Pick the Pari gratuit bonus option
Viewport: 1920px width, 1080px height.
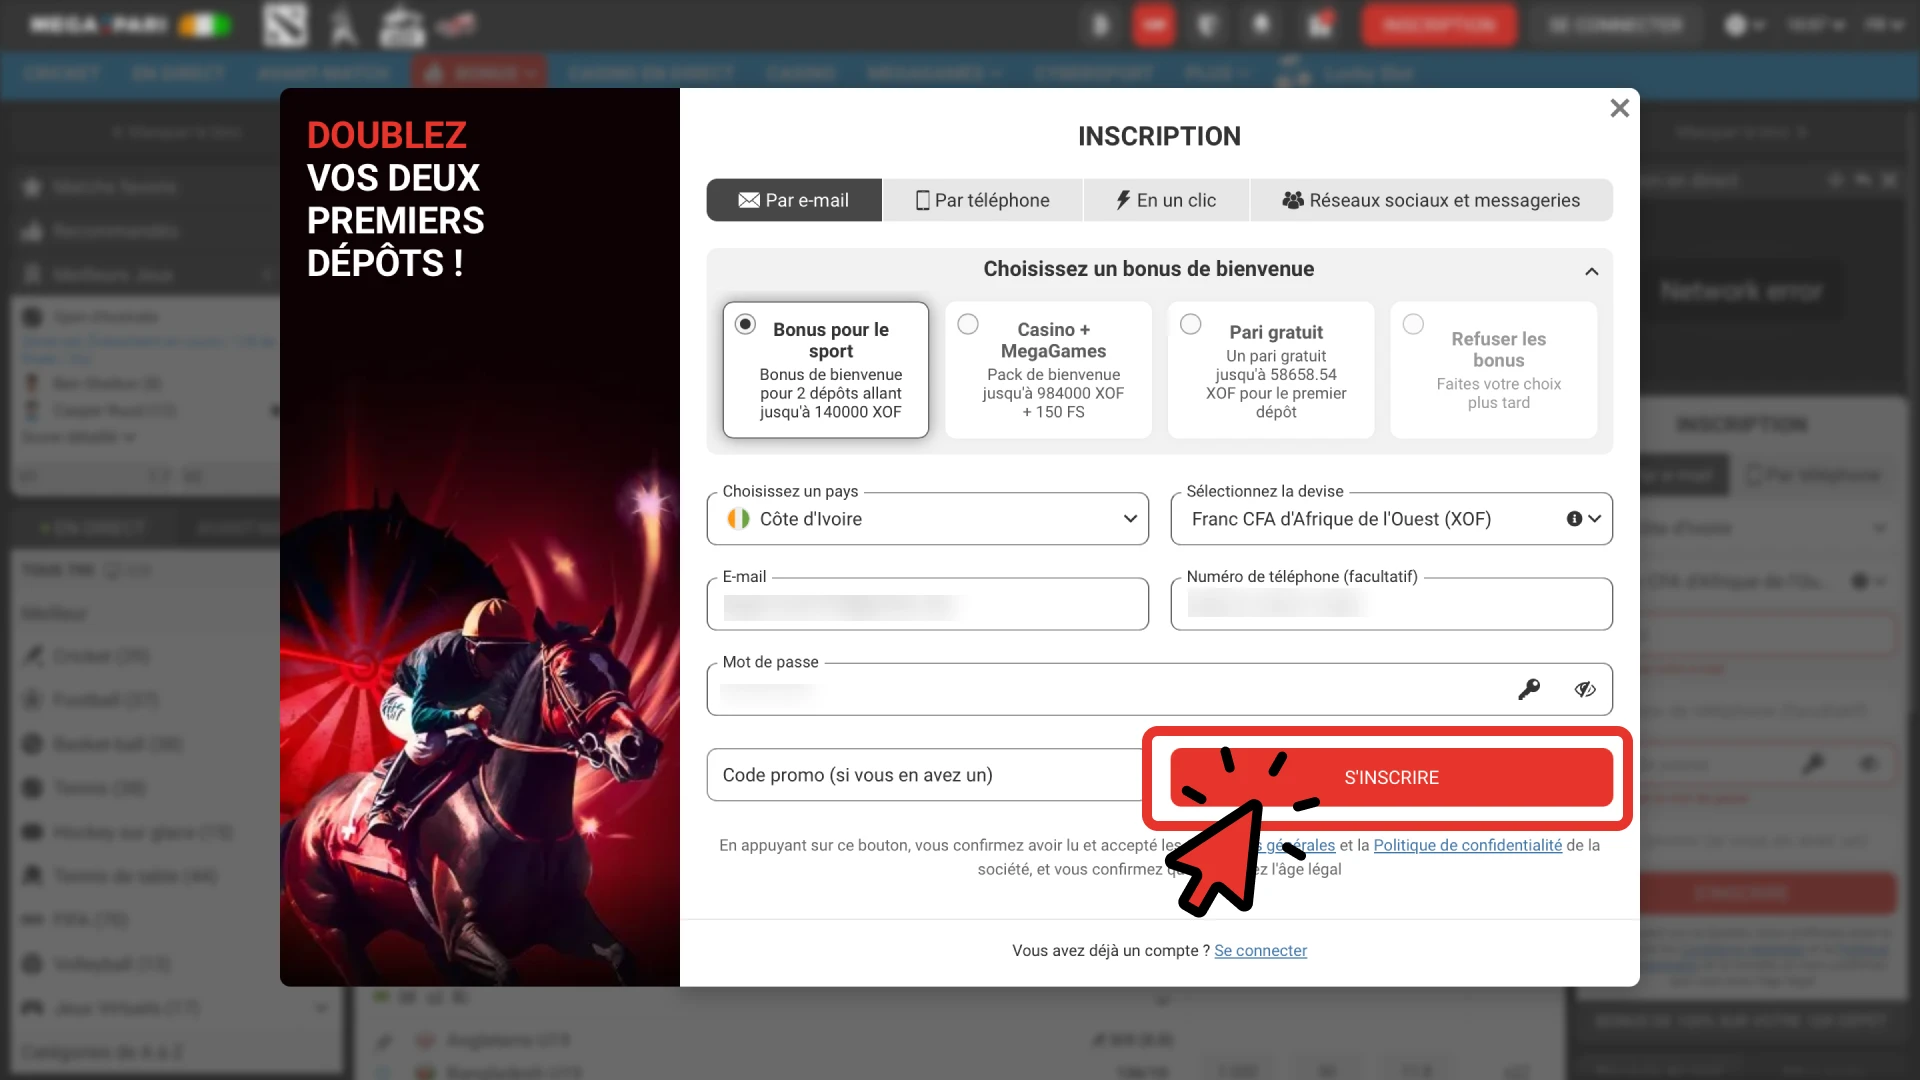coord(1271,370)
